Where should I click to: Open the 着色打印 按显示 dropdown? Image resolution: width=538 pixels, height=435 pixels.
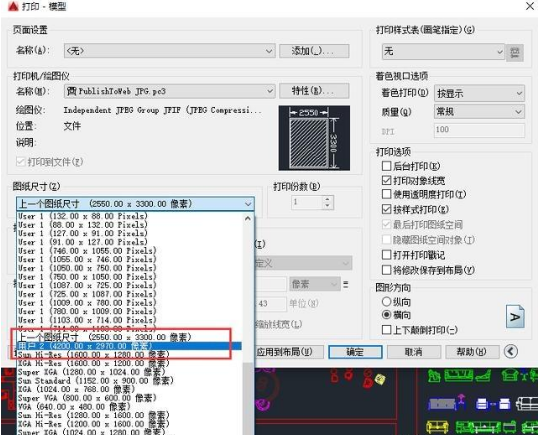[x=479, y=93]
